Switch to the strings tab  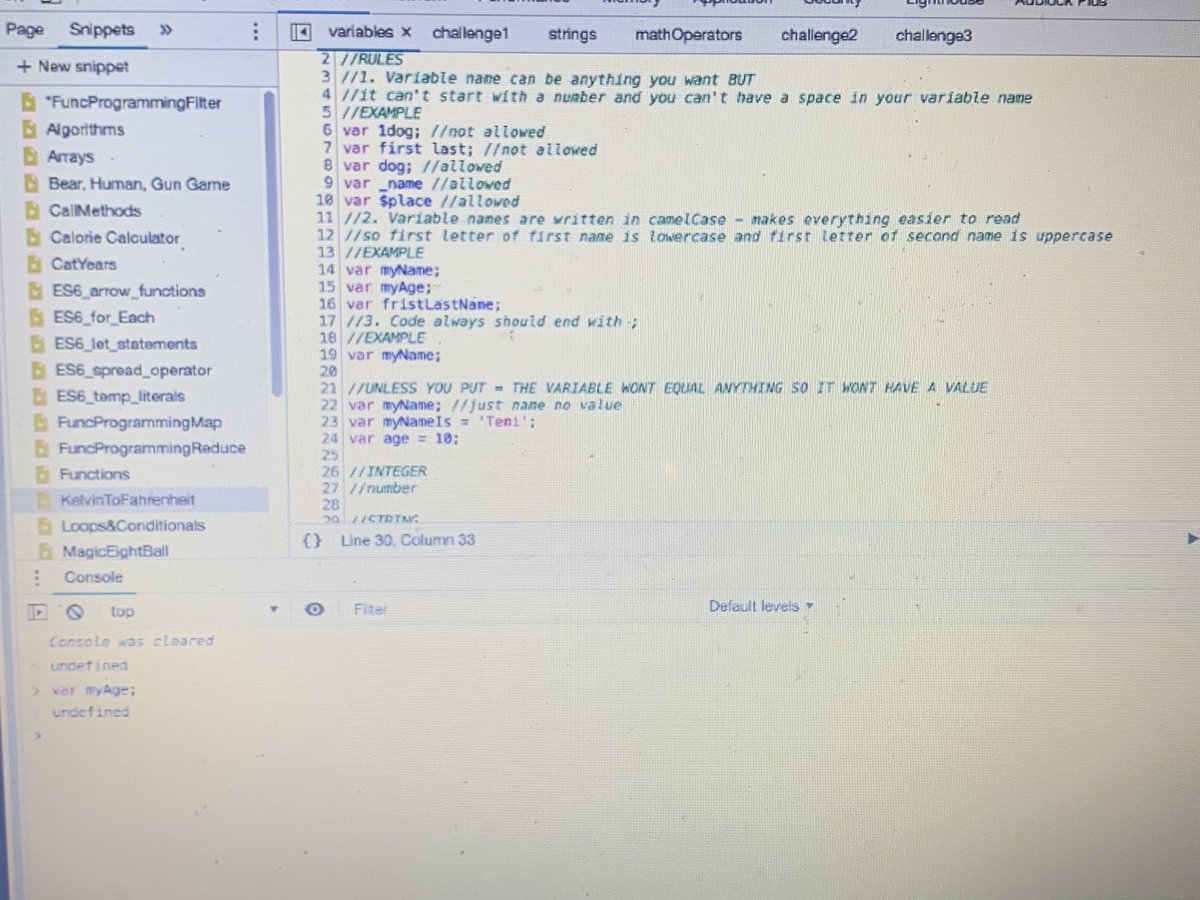pyautogui.click(x=572, y=34)
